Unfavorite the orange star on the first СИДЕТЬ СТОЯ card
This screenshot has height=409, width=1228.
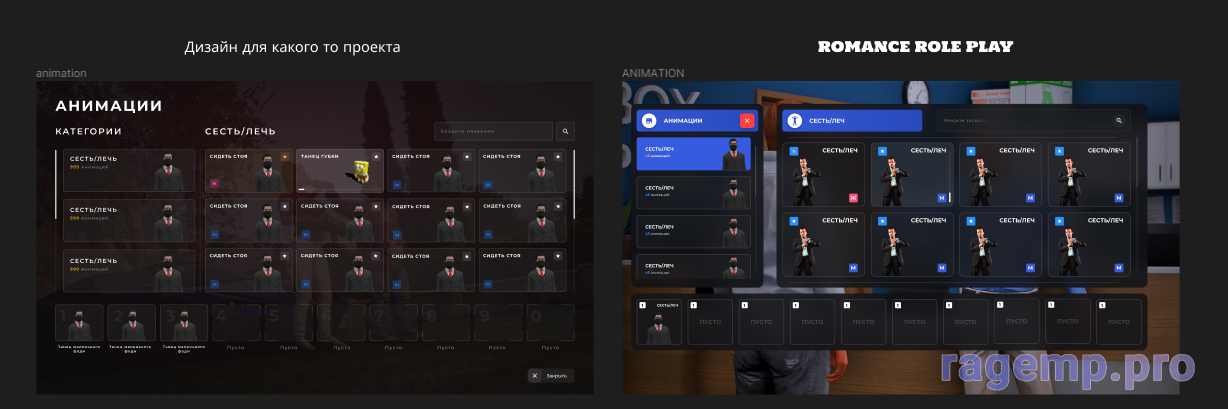(284, 156)
